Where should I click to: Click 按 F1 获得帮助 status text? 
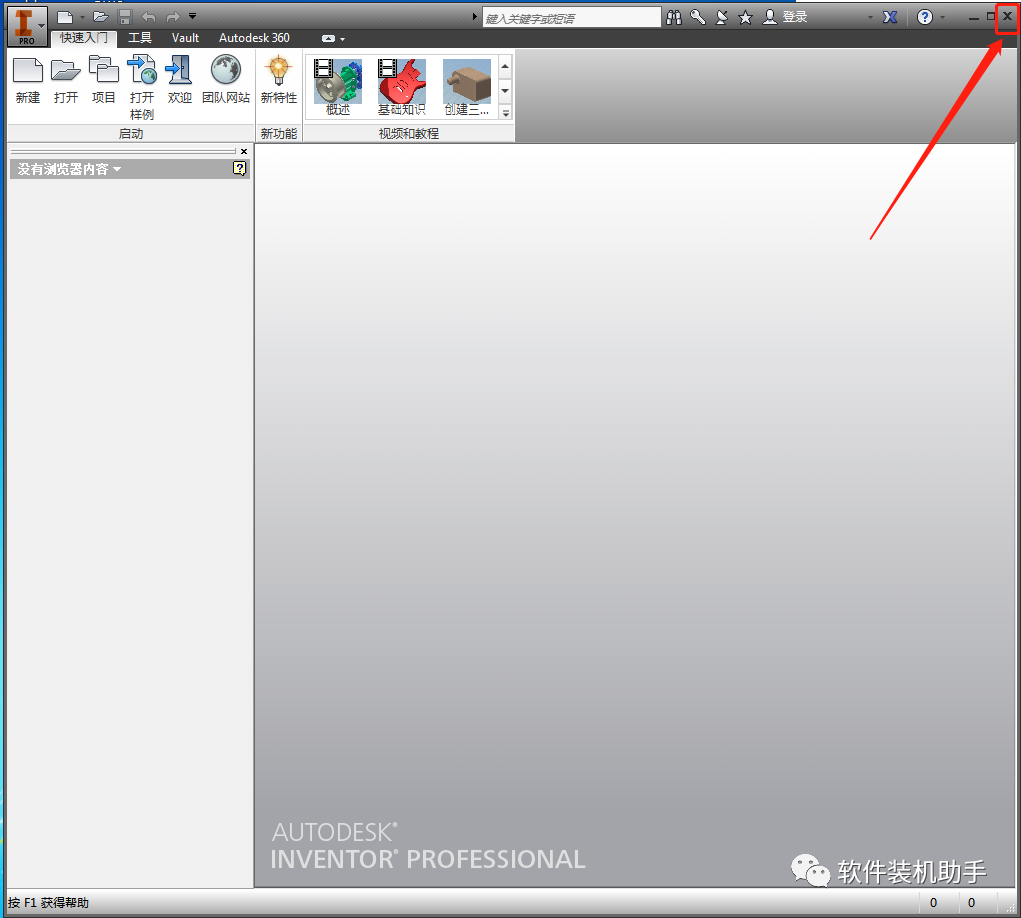tap(49, 903)
